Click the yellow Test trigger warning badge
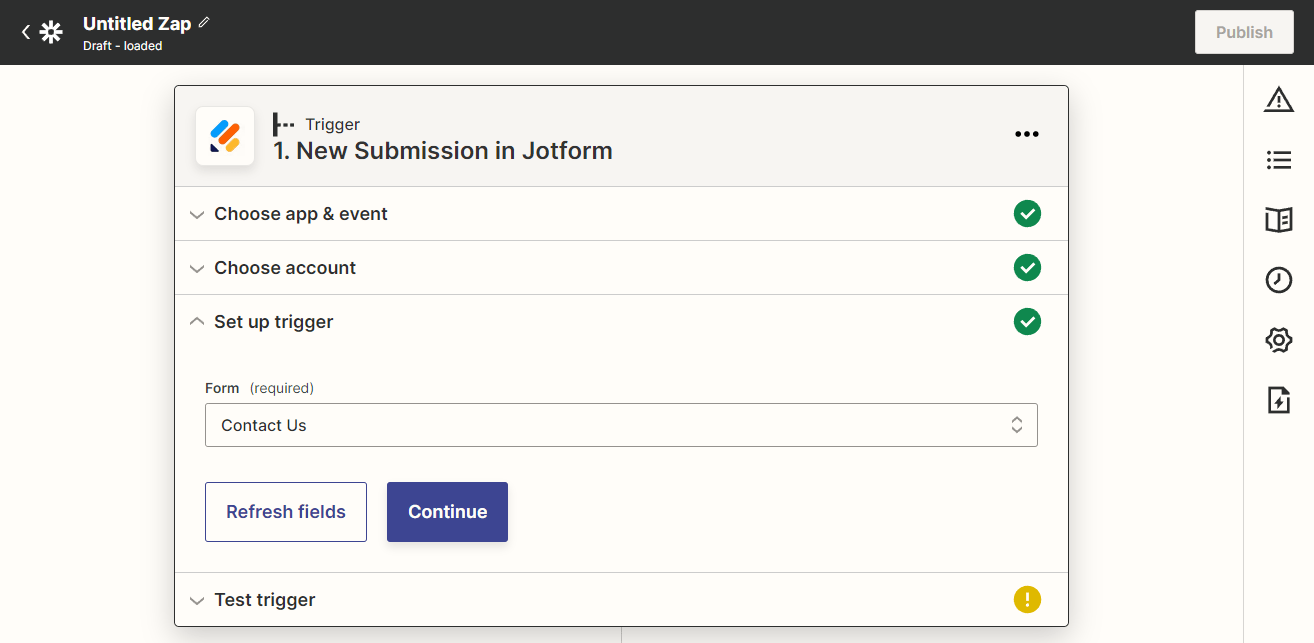The image size is (1314, 643). 1027,600
